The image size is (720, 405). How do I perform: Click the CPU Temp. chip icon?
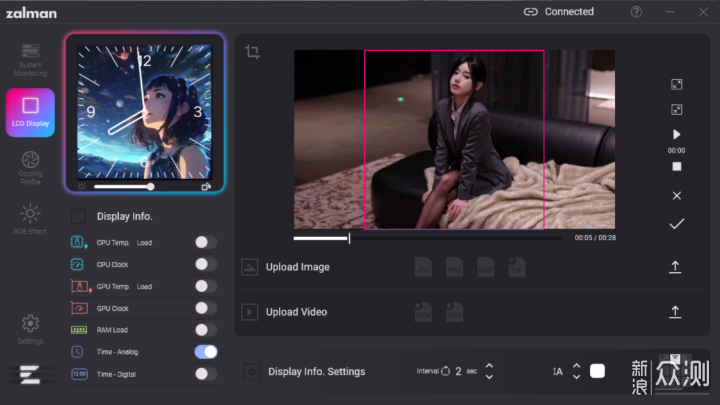(x=79, y=242)
